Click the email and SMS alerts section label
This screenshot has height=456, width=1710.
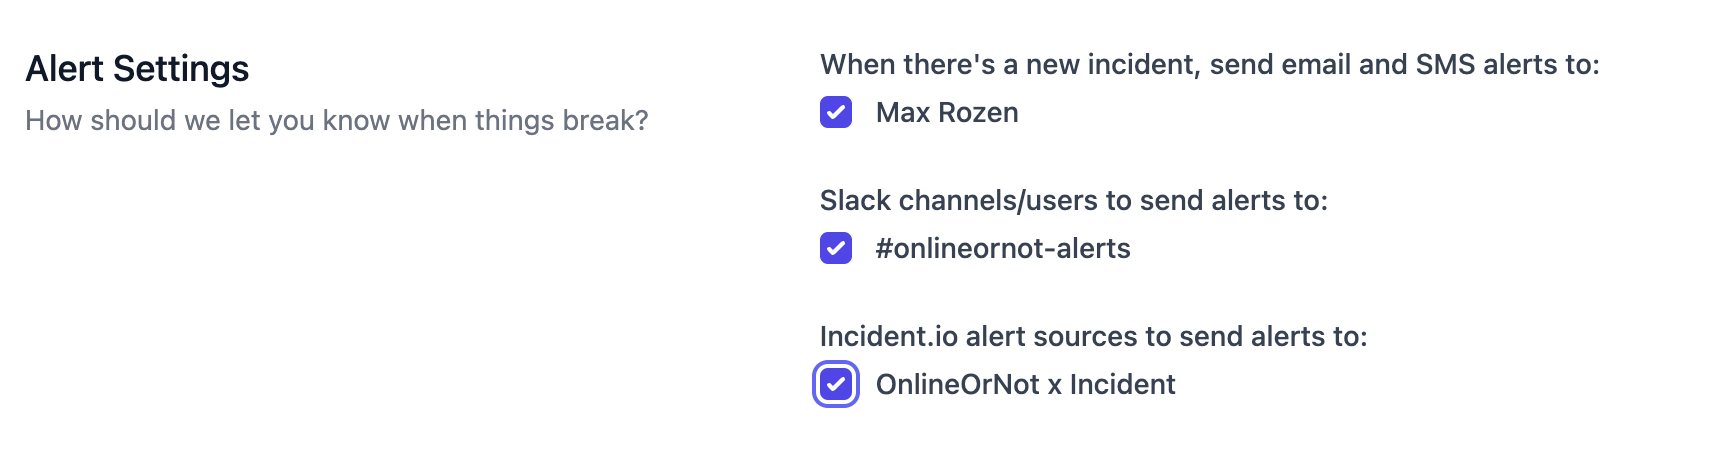[1209, 65]
